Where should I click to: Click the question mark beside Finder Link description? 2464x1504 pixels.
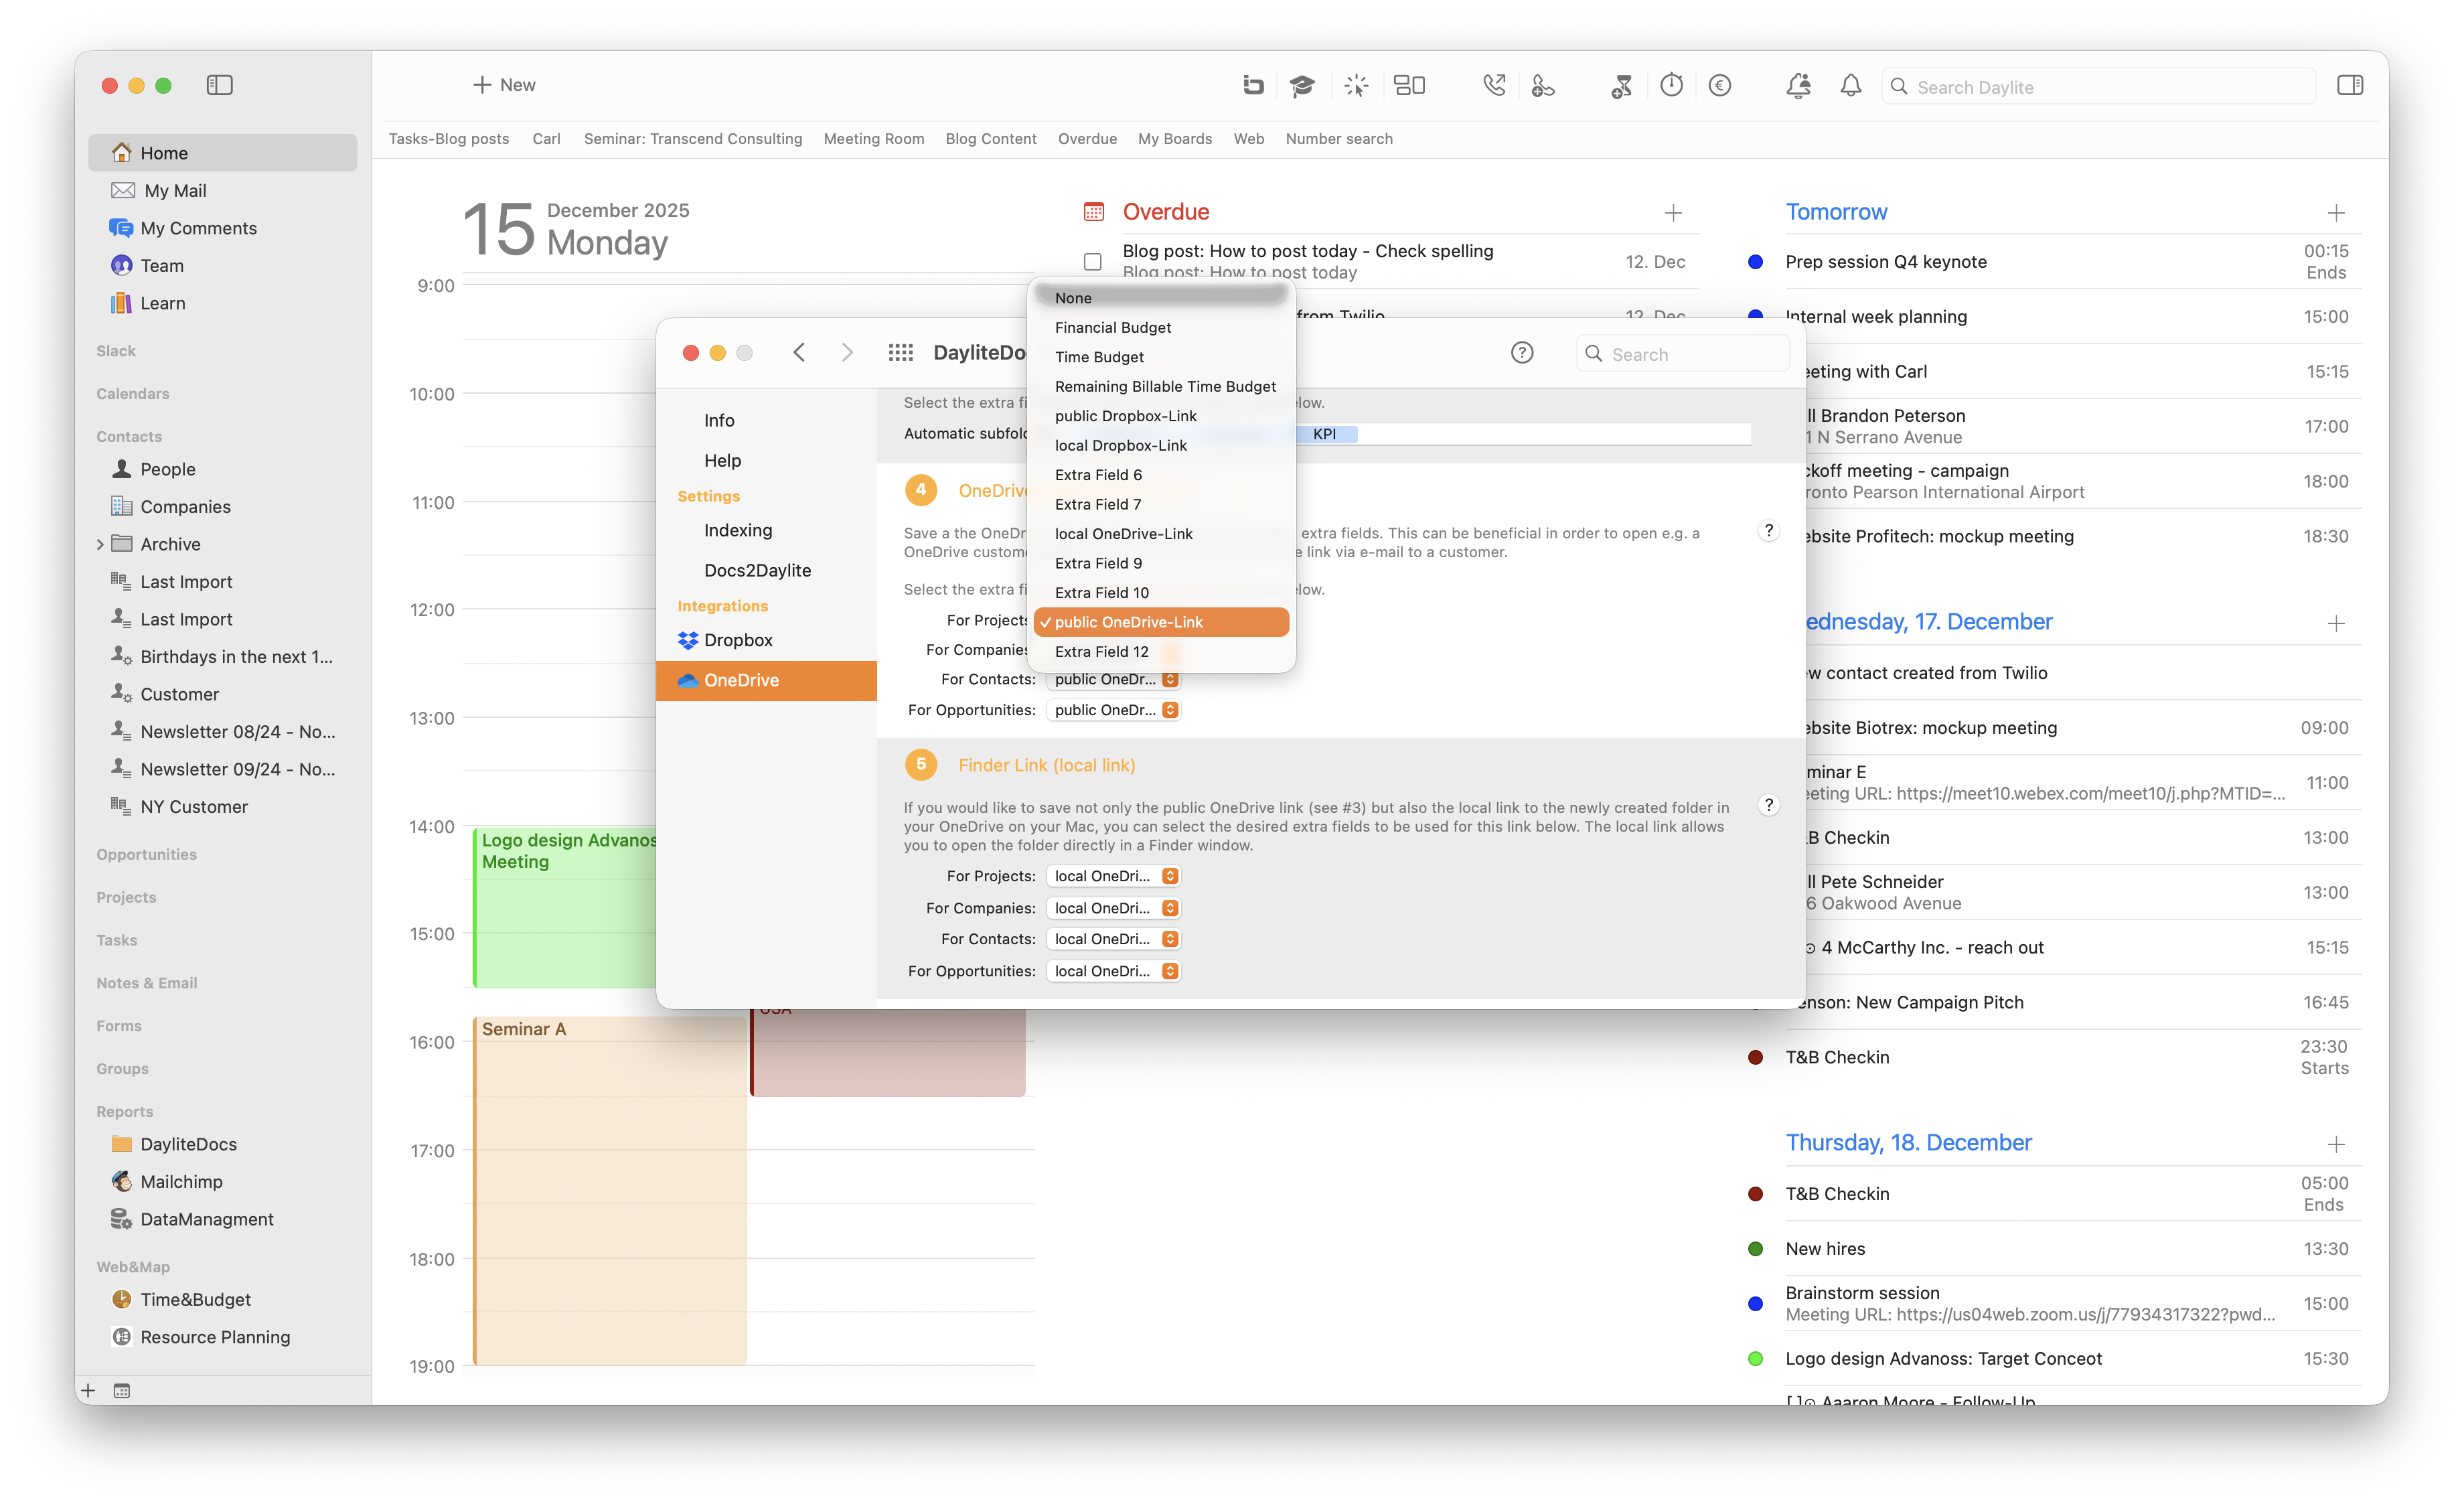(1769, 806)
